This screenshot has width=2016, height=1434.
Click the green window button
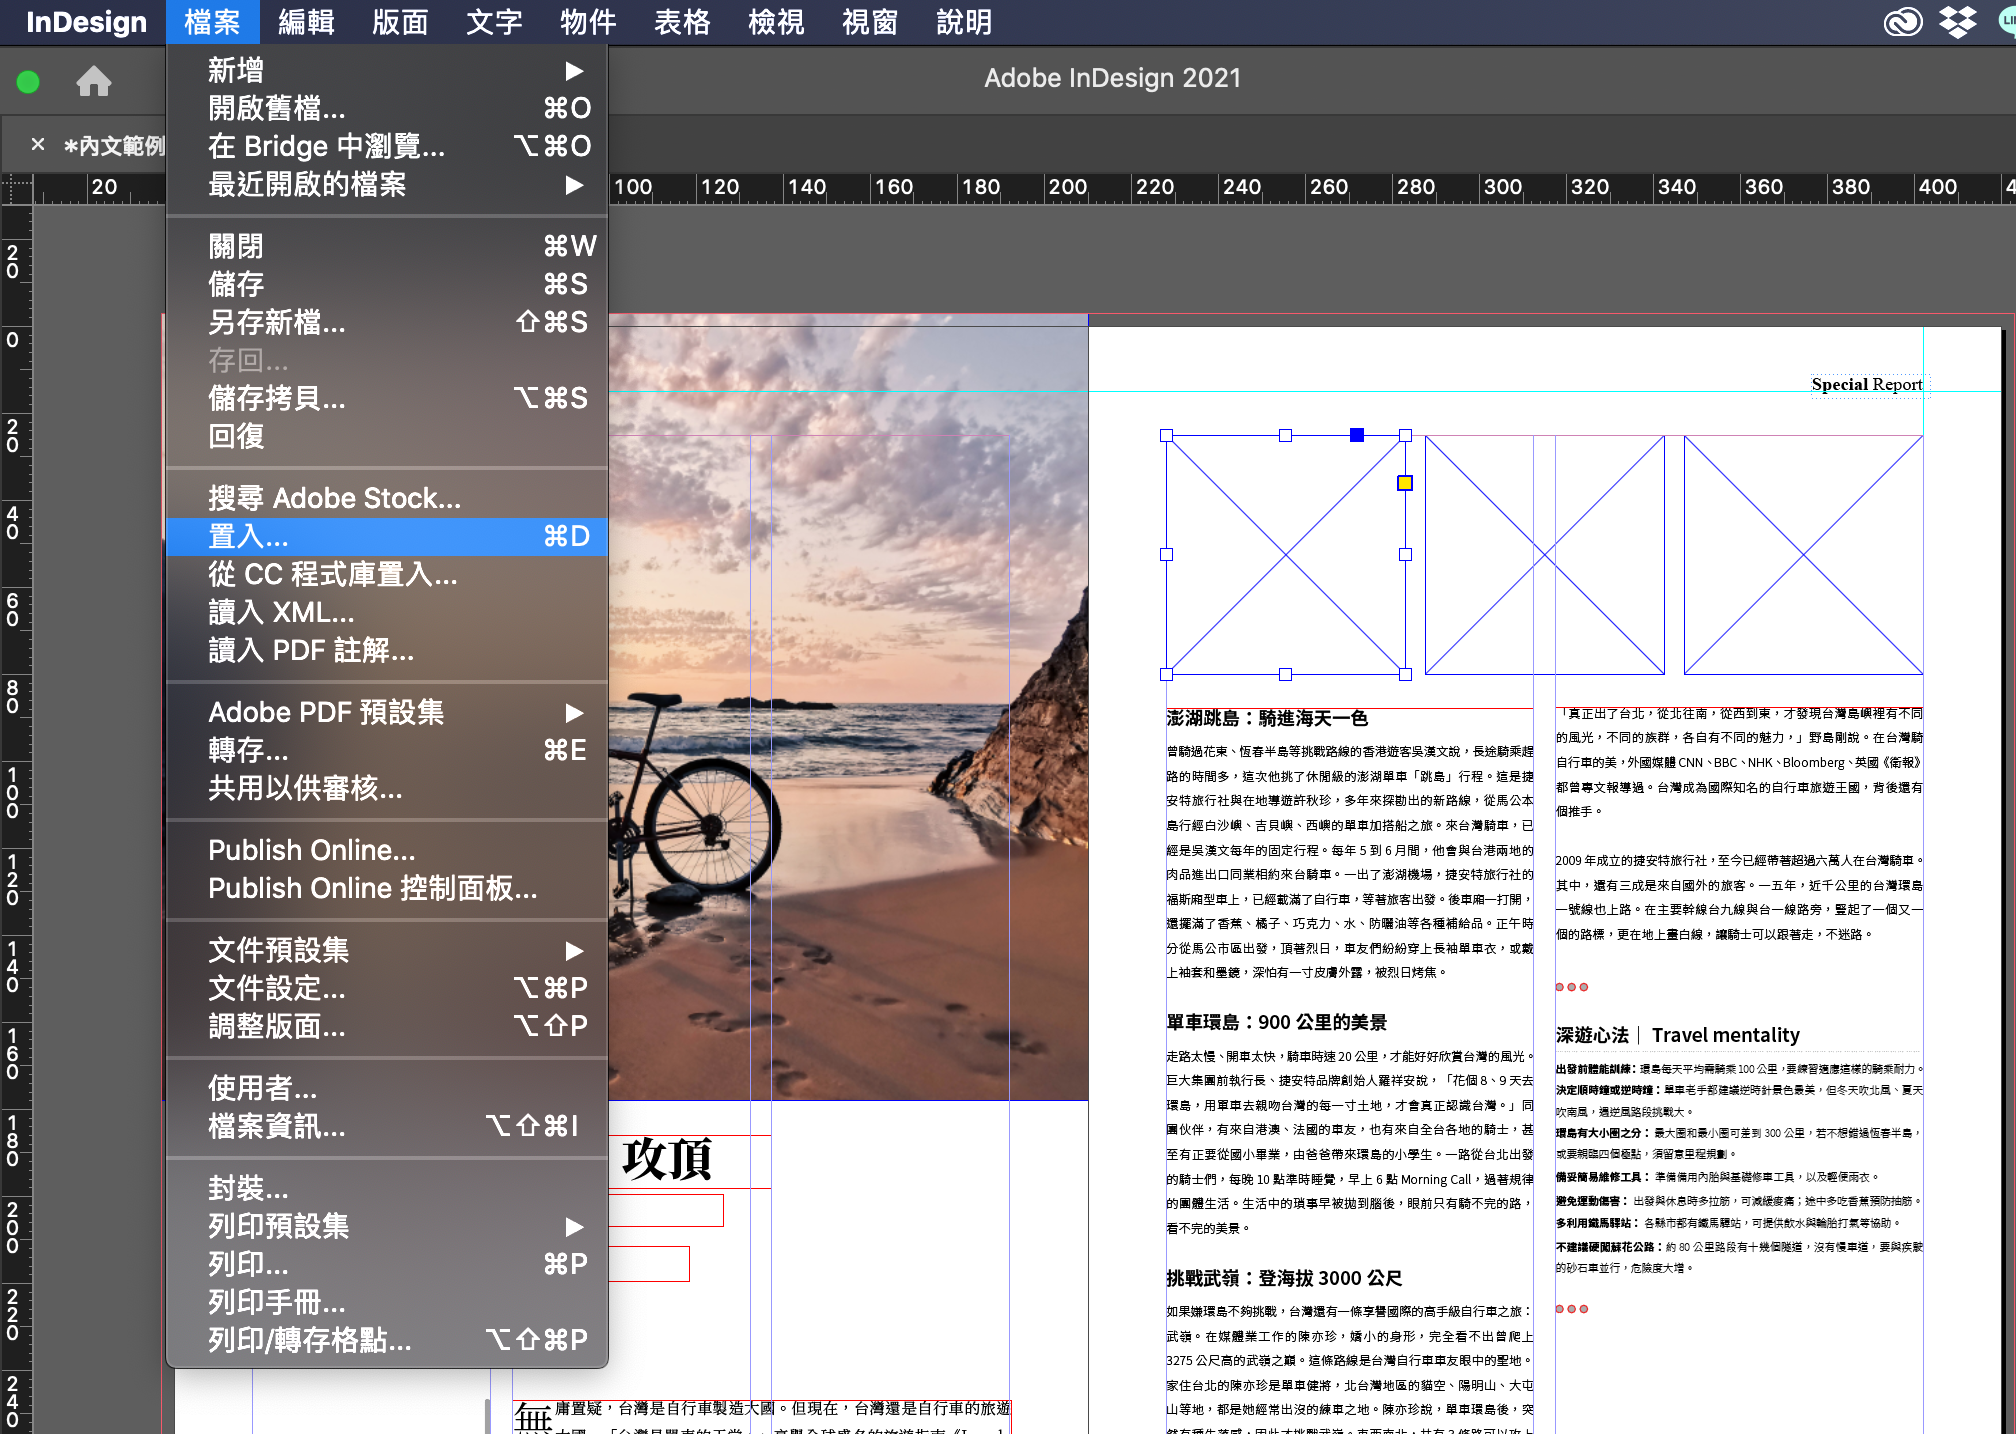(28, 81)
